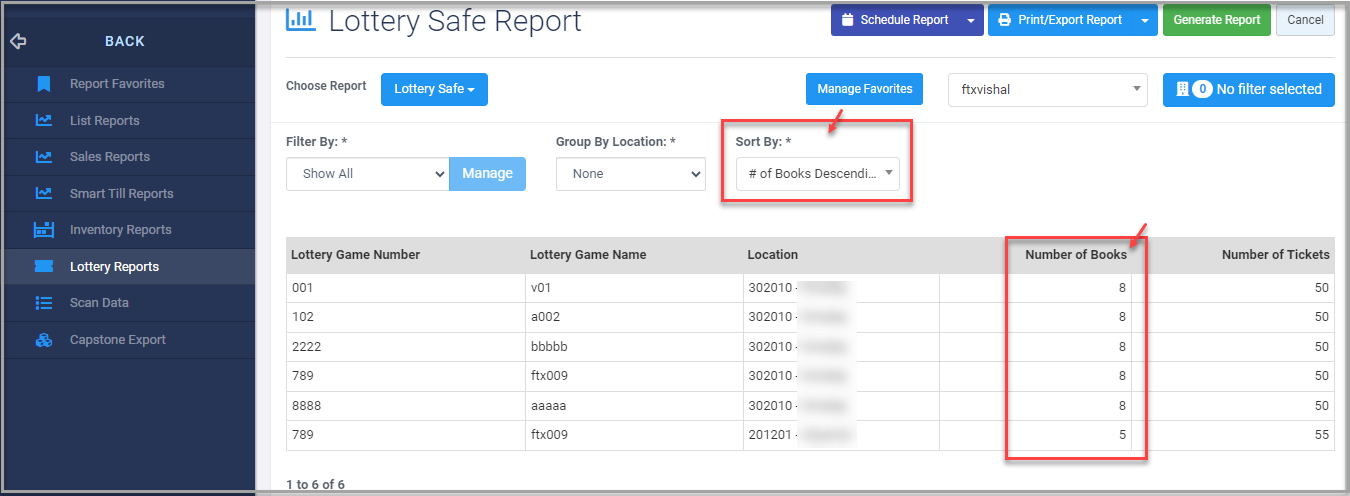Open the Group By Location dropdown
Screen dimensions: 1350x496
point(632,174)
